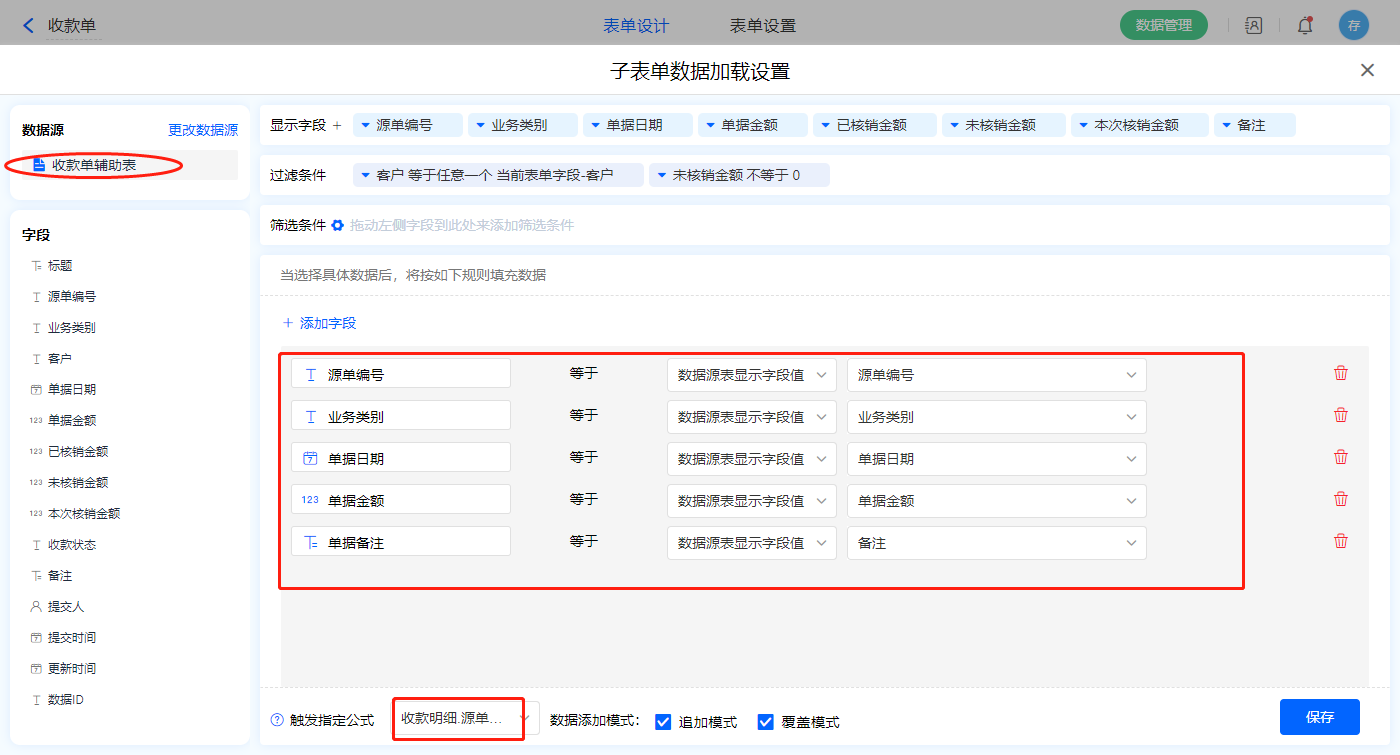1400x755 pixels.
Task: Switch to the 表单设计 tab
Action: (636, 26)
